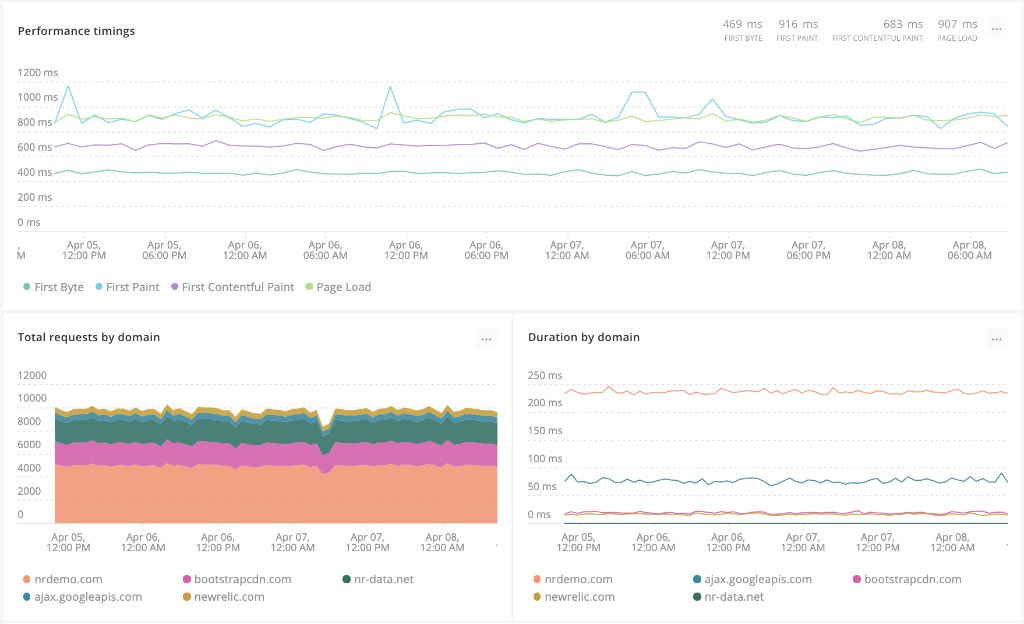Open the Performance timings options menu
This screenshot has width=1024, height=624.
pos(996,29)
